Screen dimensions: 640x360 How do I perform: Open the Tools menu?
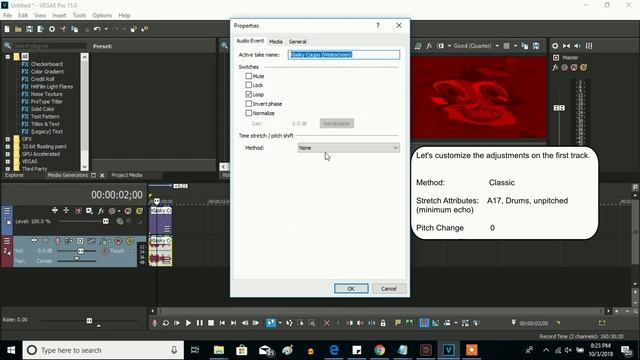[79, 15]
